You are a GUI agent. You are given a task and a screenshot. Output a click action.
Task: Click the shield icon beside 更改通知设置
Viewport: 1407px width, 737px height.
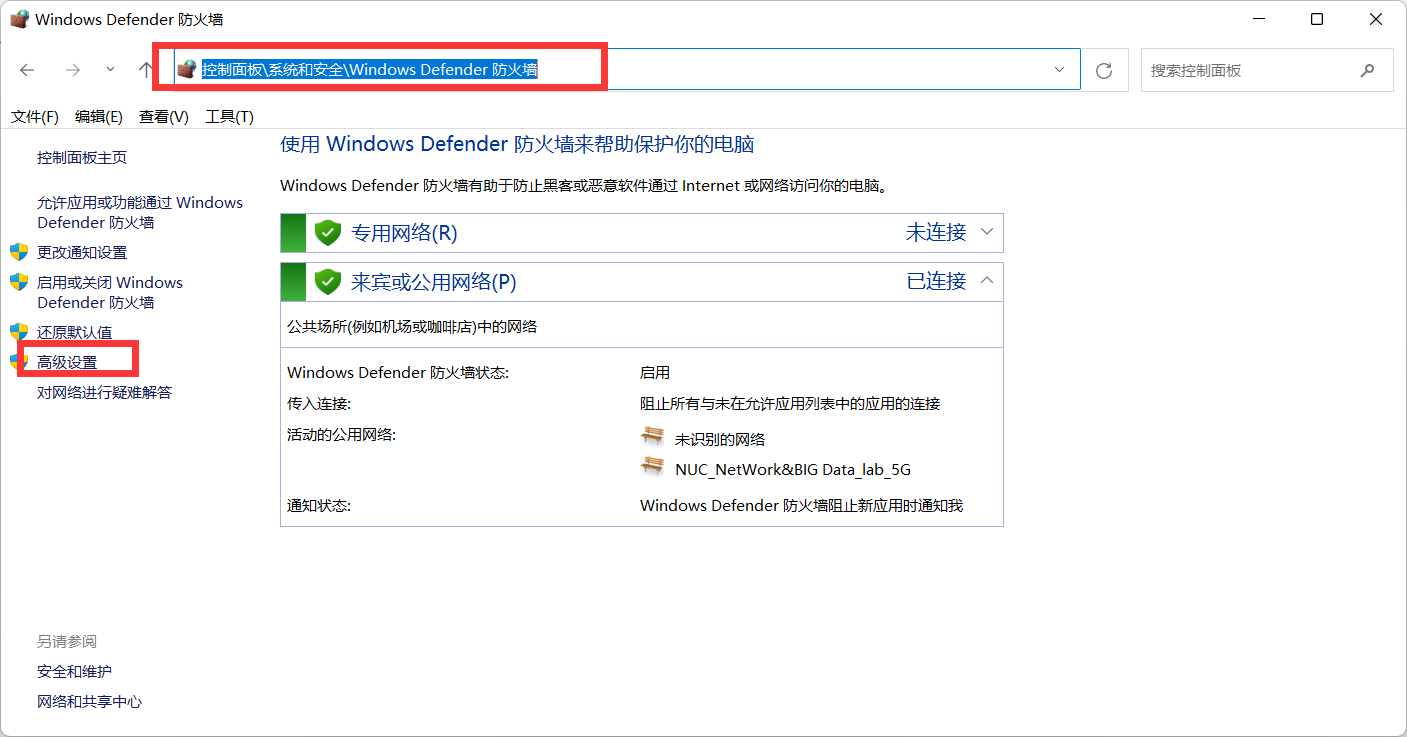click(x=19, y=252)
